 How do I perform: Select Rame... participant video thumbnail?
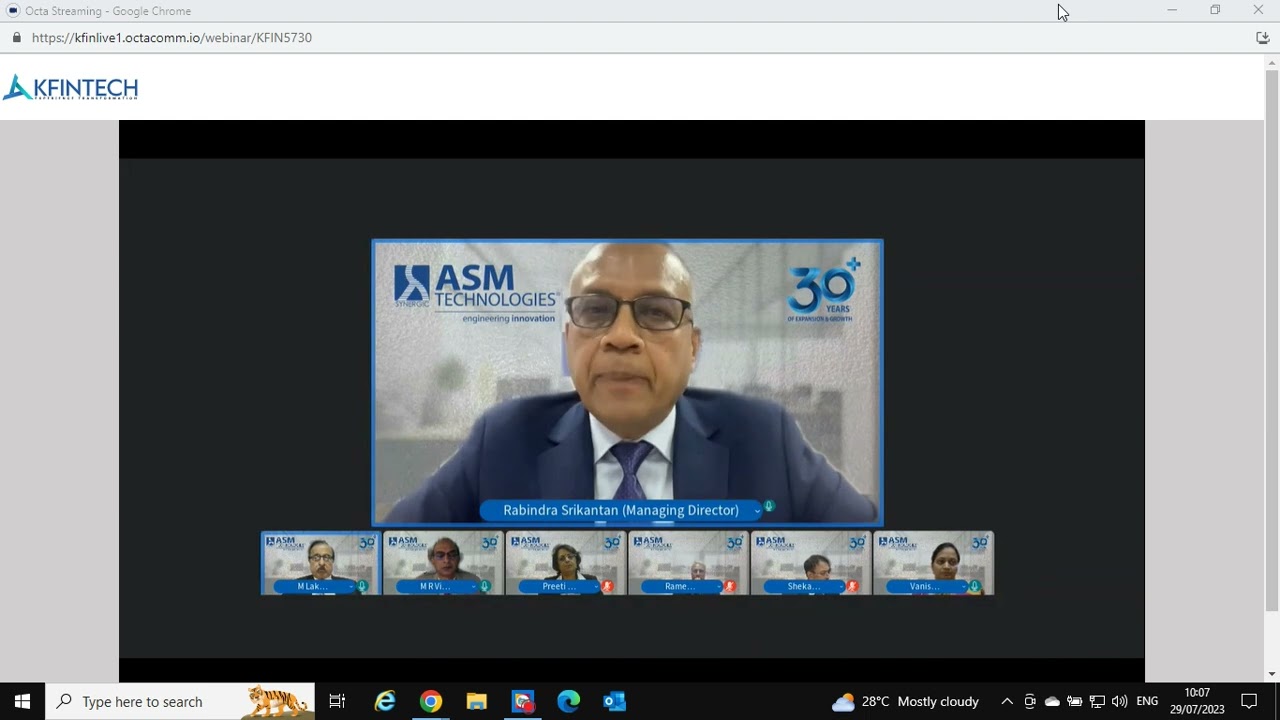click(688, 563)
